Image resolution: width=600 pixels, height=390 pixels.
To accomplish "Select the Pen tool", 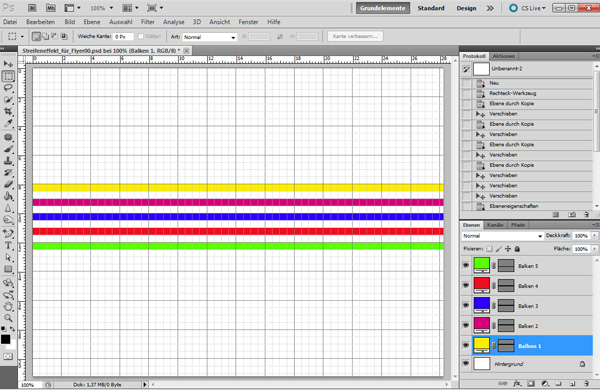I will (x=8, y=233).
